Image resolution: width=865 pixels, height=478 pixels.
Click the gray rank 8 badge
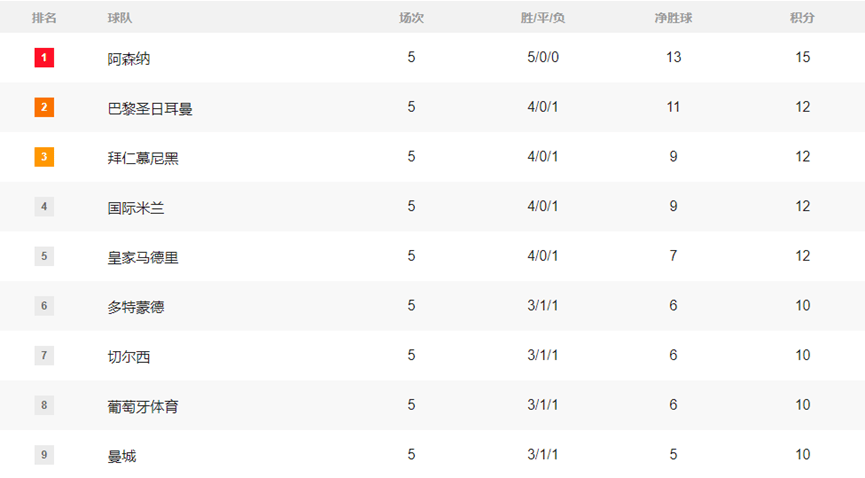pyautogui.click(x=44, y=405)
